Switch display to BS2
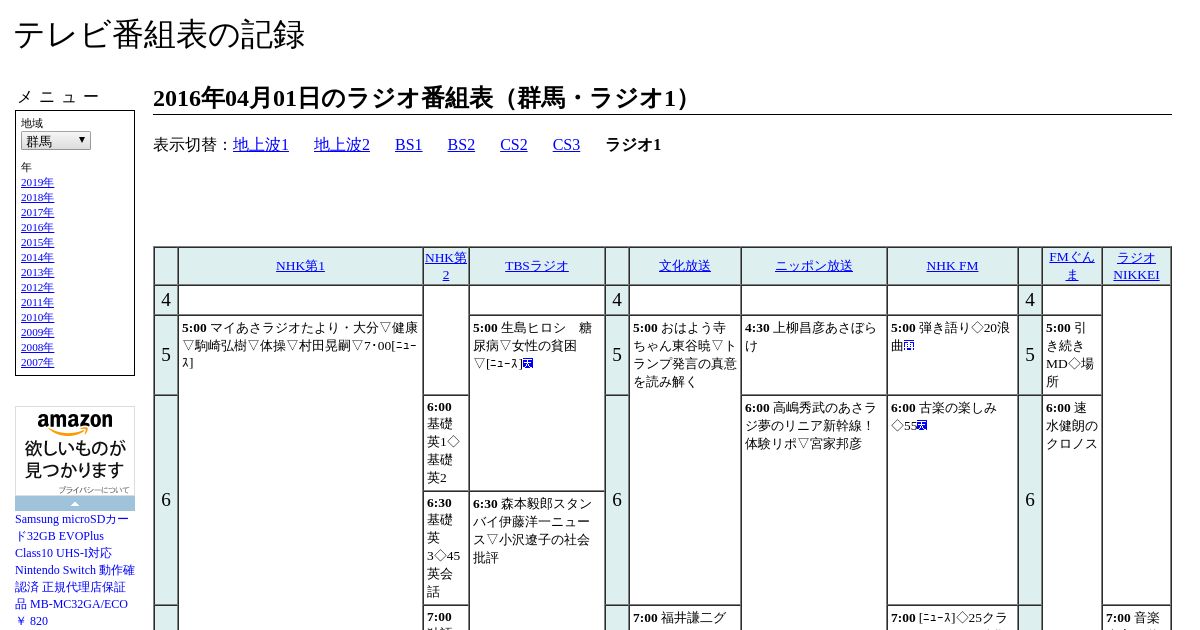 point(461,145)
